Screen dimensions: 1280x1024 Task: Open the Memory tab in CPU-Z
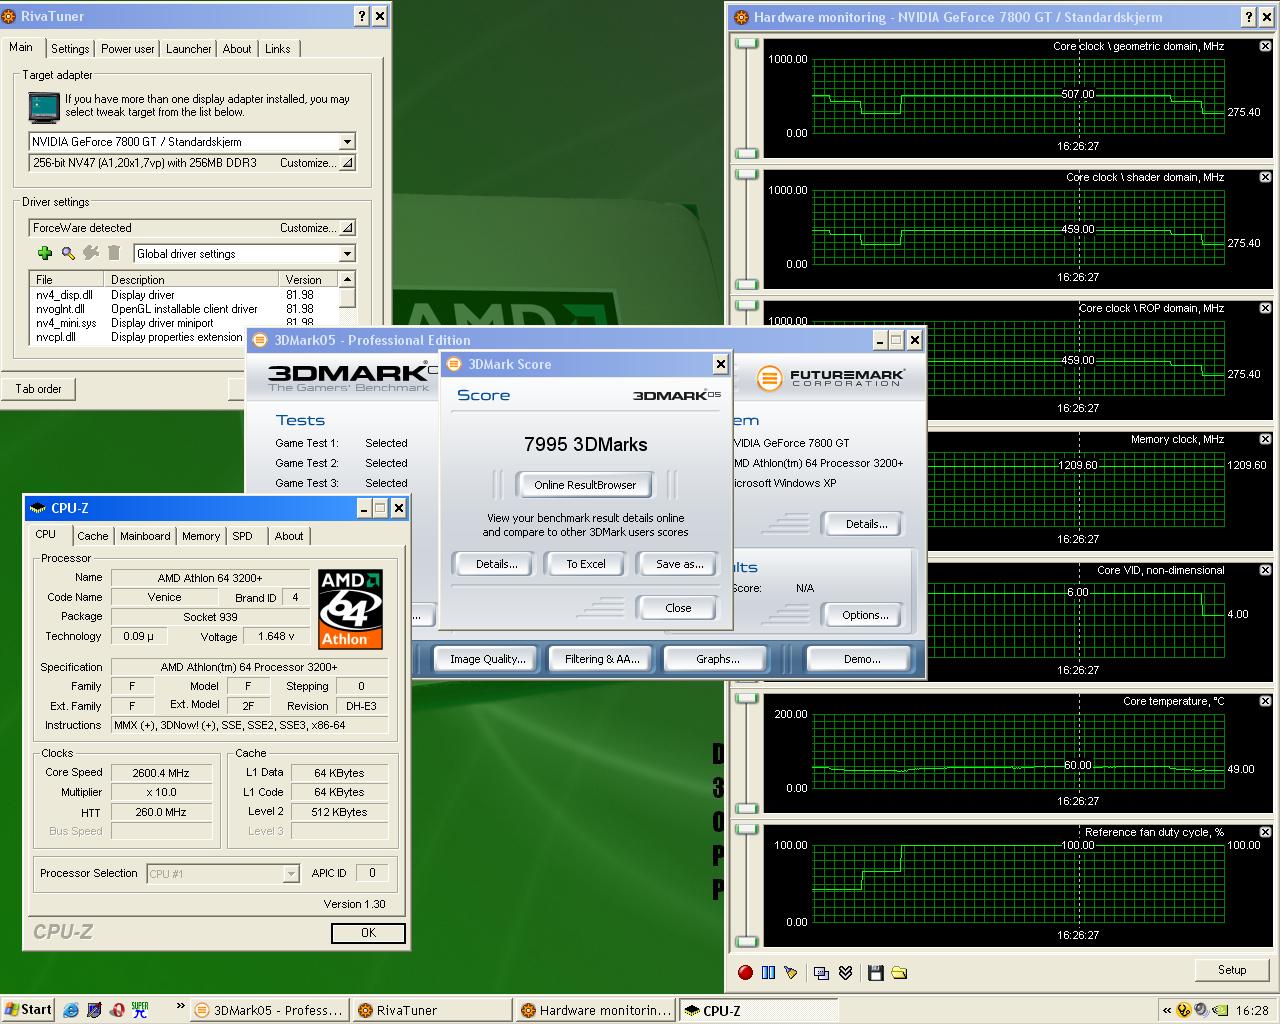(201, 536)
